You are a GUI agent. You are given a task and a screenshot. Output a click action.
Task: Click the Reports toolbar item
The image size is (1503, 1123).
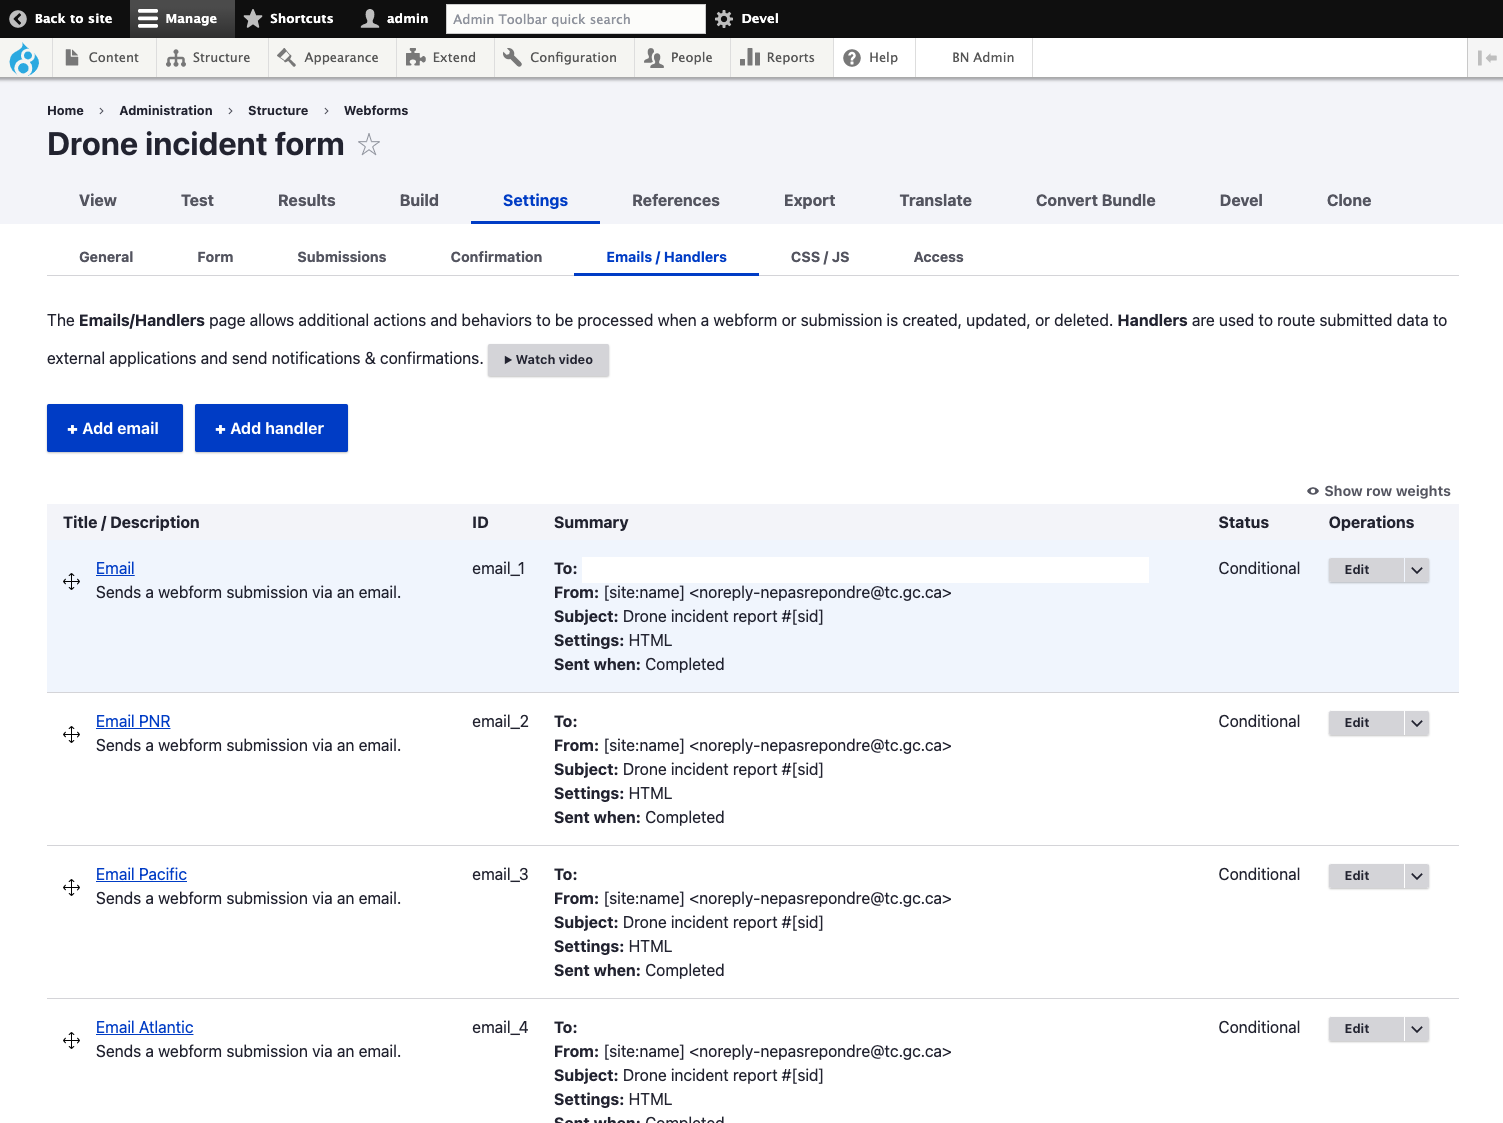[x=777, y=58]
